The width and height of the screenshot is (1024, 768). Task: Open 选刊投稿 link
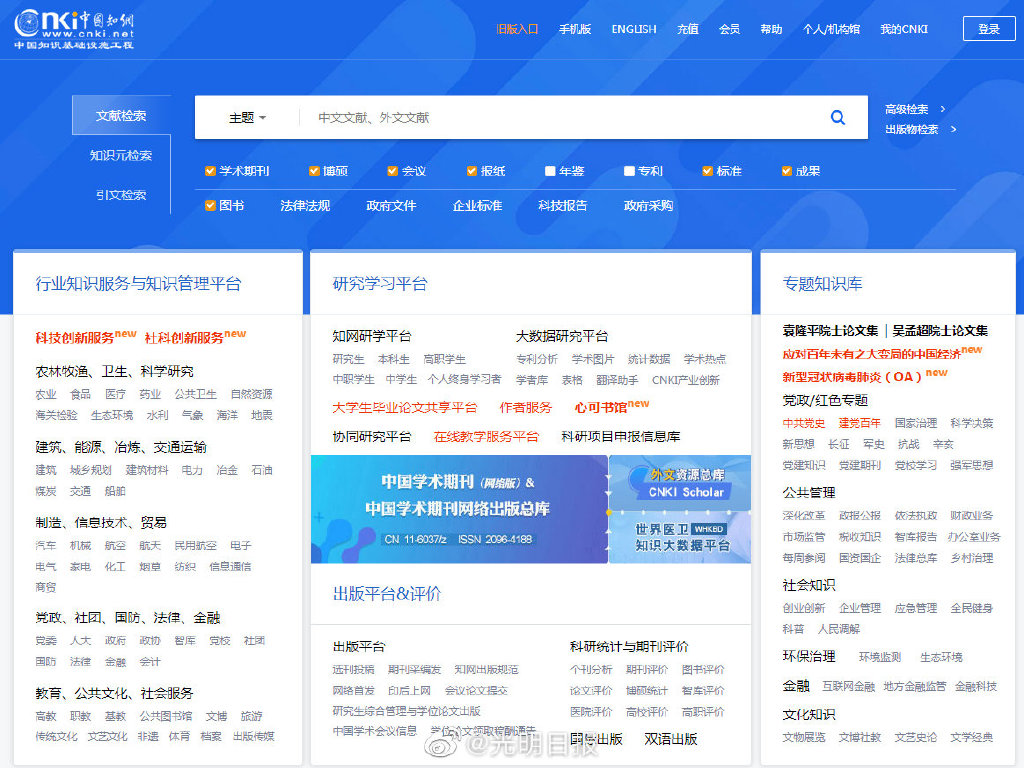coord(353,669)
